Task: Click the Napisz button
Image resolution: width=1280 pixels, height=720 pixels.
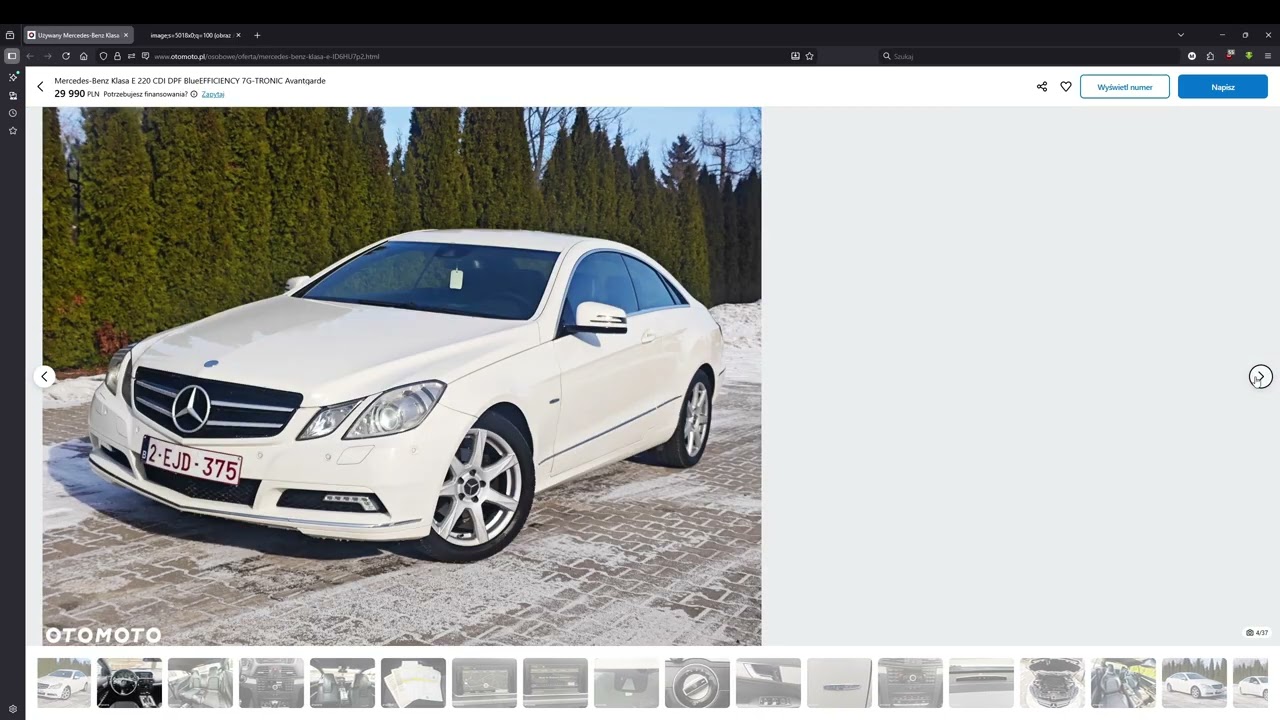Action: coord(1223,87)
